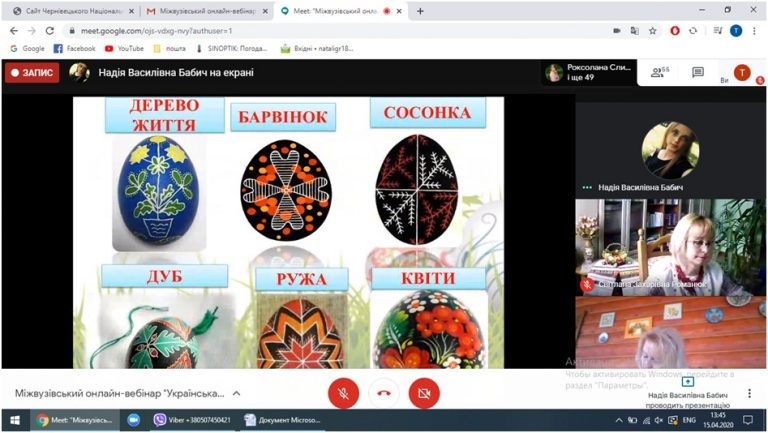
Task: Expand meeting details chevron next to title
Action: click(x=237, y=393)
